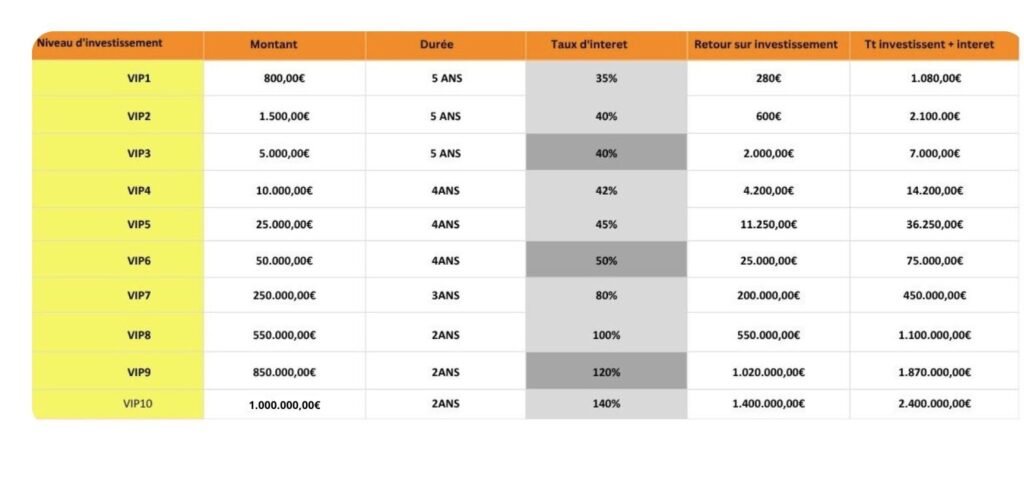Select the 600€ return cell for VIP2
Image resolution: width=1024 pixels, height=479 pixels.
point(768,116)
